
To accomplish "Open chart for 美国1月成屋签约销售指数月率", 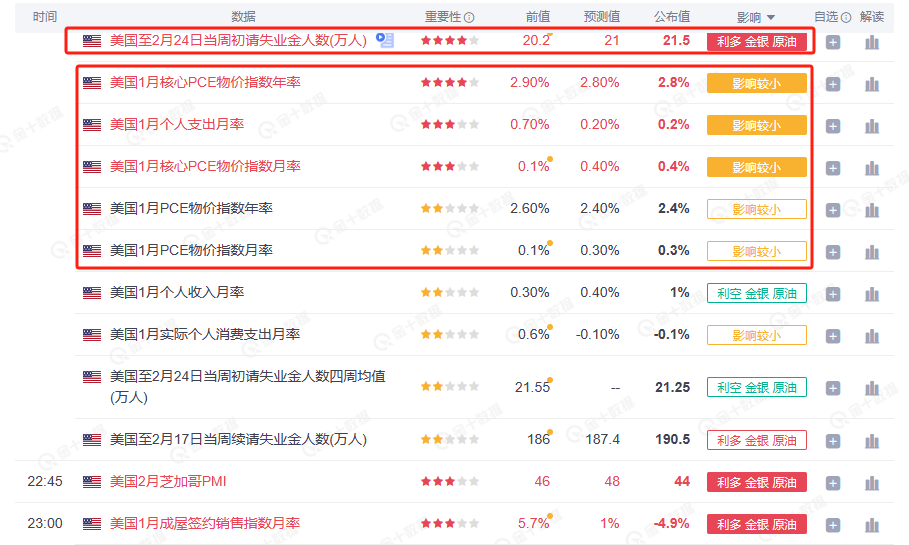I will (872, 525).
